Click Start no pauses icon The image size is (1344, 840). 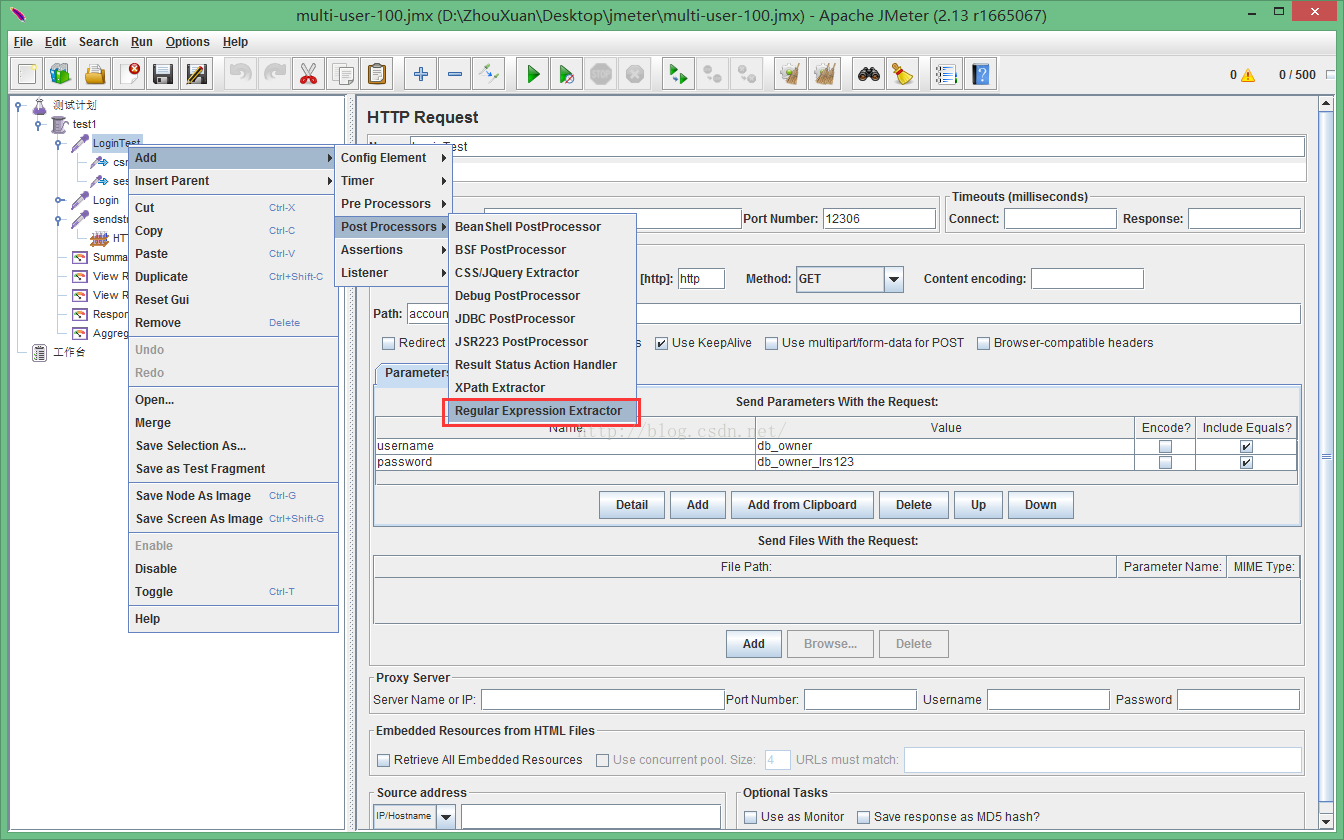[567, 74]
